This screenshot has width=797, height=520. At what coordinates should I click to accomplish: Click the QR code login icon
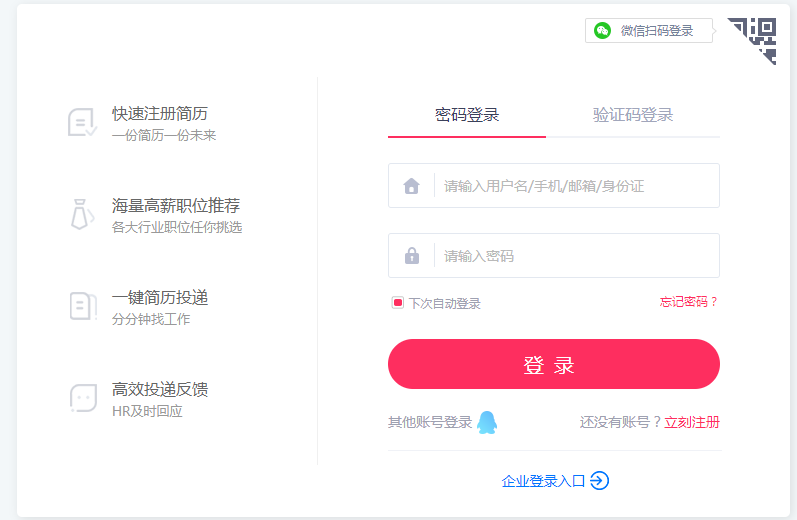pyautogui.click(x=757, y=38)
